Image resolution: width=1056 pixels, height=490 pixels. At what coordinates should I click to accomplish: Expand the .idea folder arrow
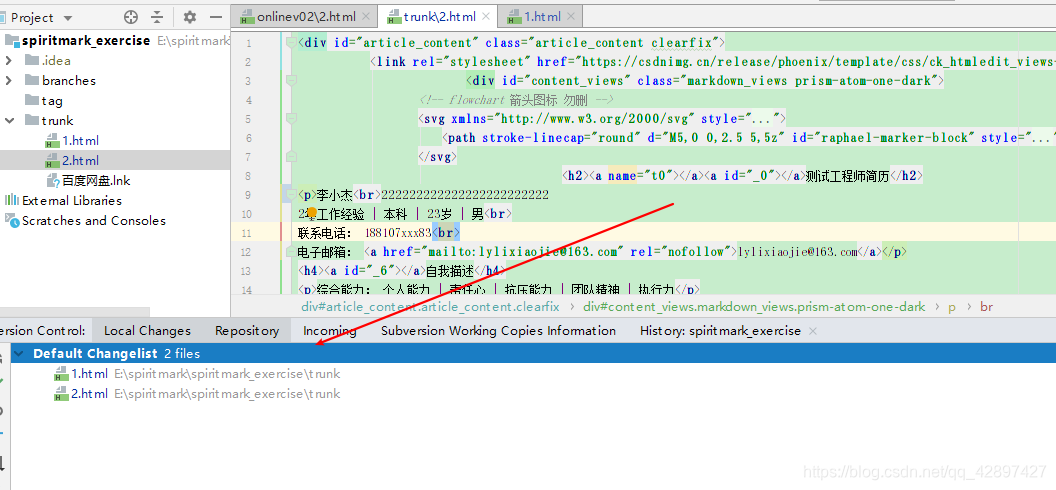point(9,61)
